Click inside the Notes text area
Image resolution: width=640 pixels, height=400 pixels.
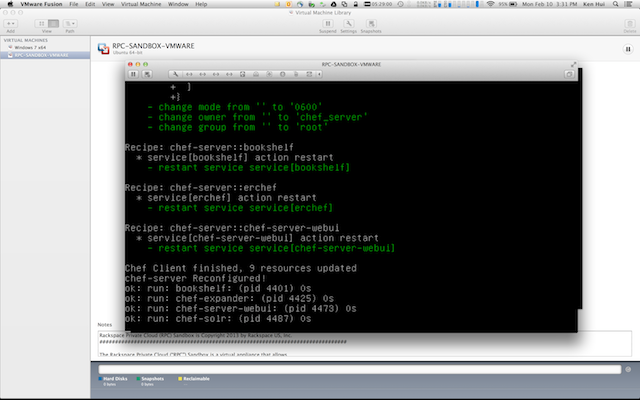coord(364,344)
